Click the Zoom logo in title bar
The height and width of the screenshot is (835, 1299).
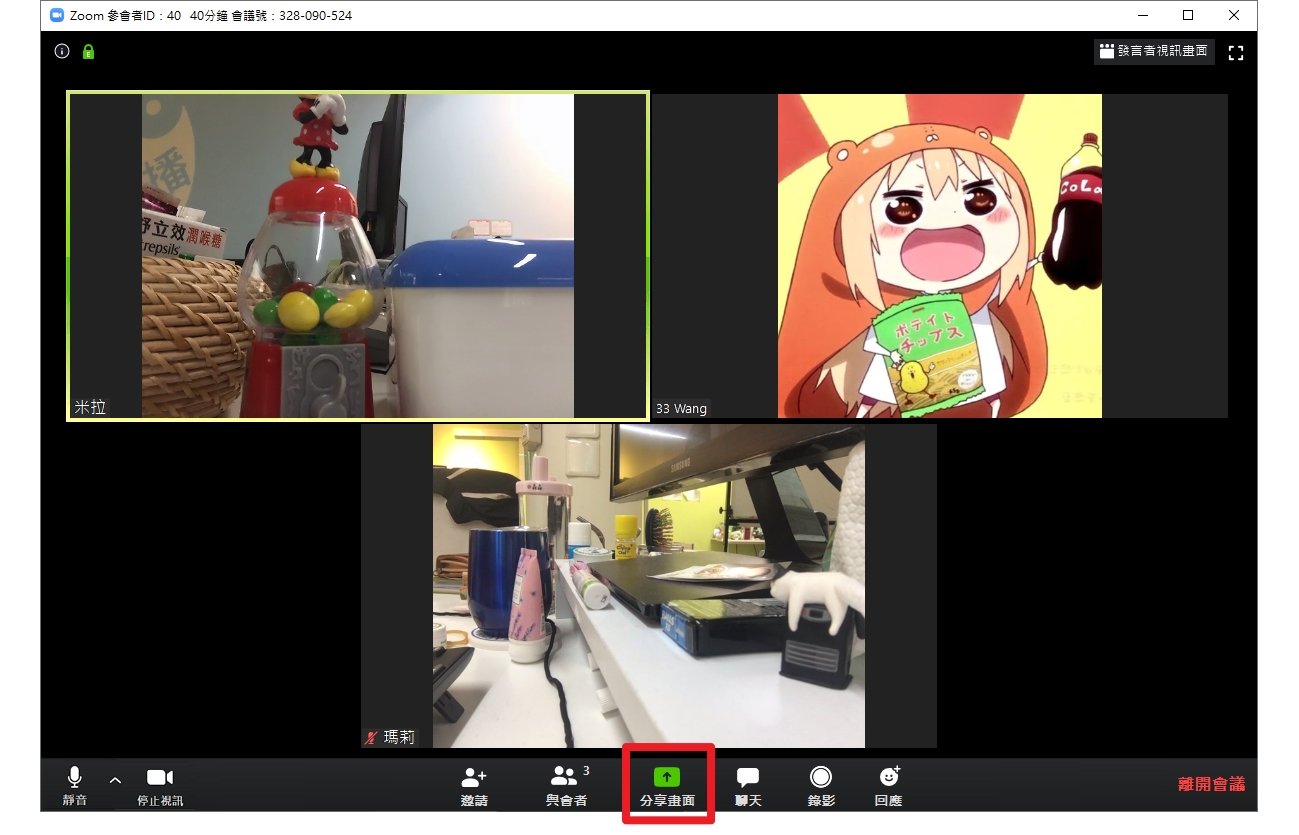pyautogui.click(x=57, y=15)
